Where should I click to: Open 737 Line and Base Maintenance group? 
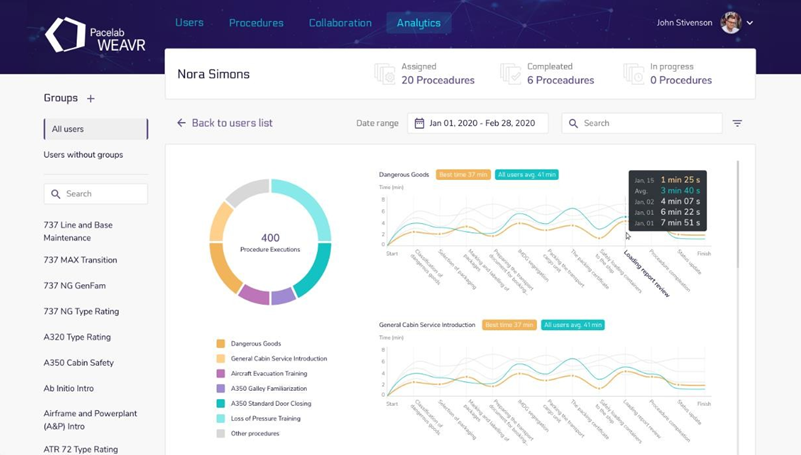click(78, 231)
